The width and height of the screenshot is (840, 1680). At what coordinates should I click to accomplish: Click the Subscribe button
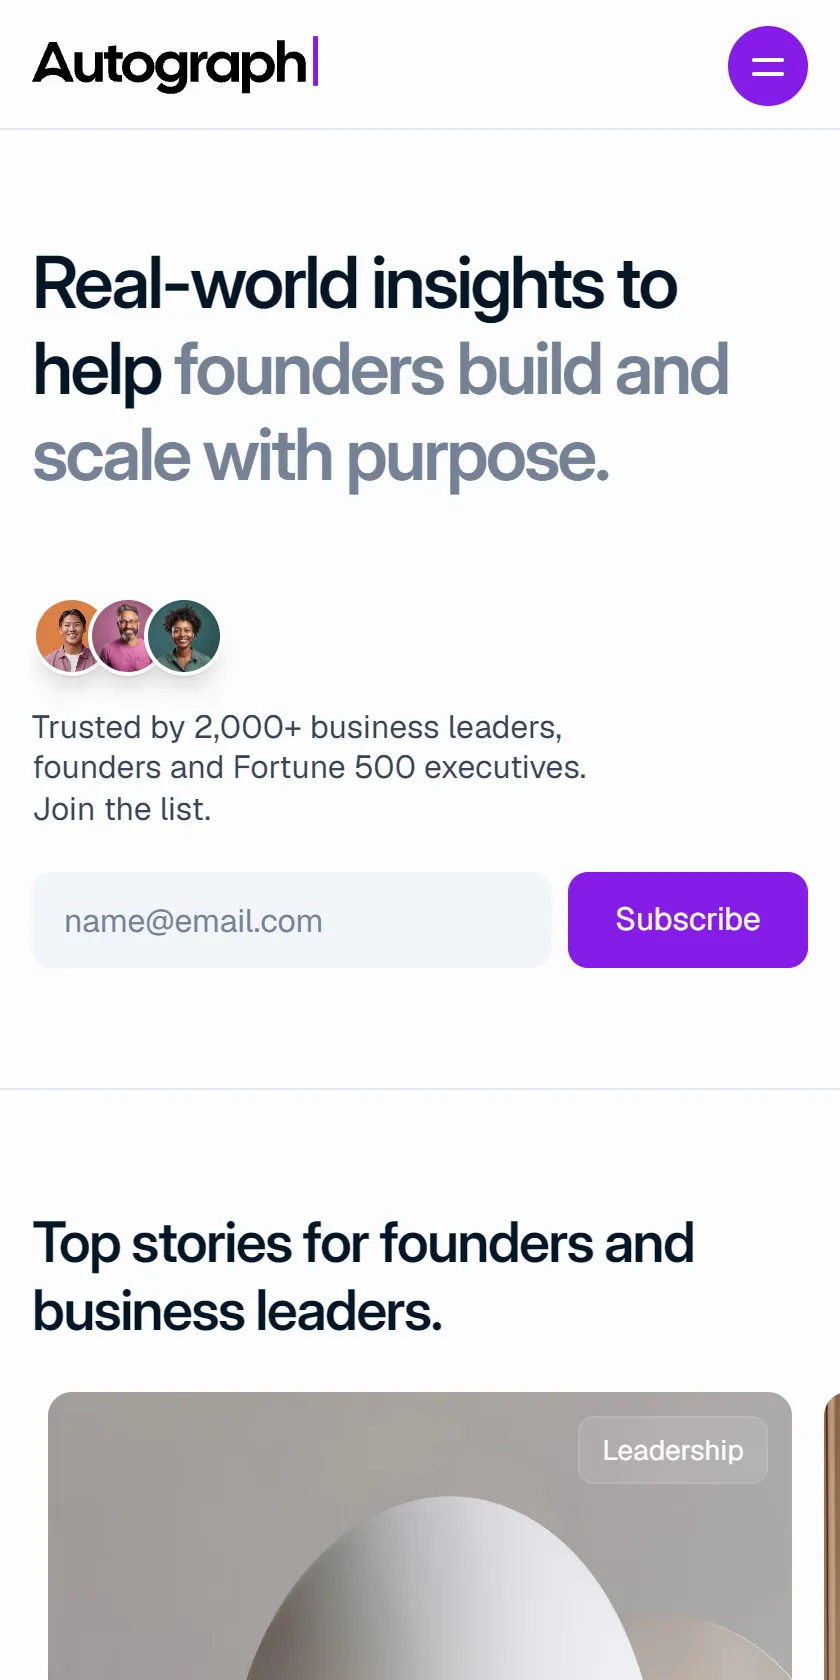coord(688,920)
